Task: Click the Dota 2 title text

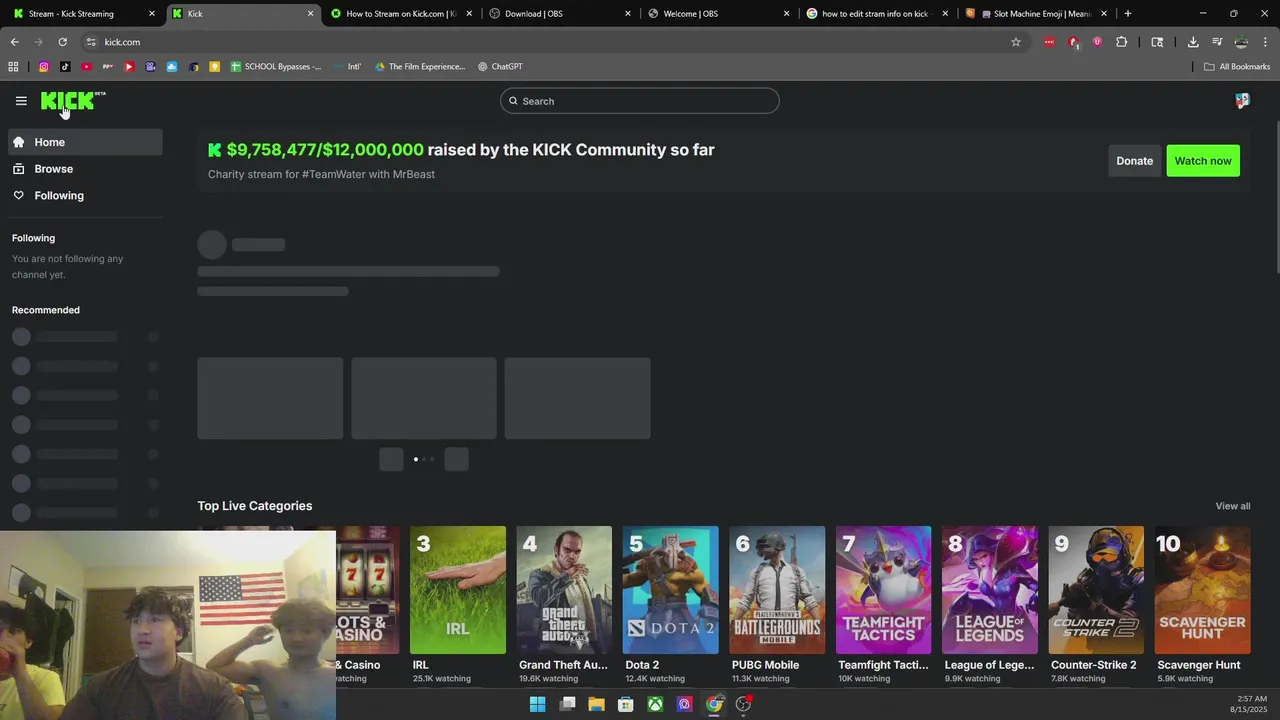Action: tap(642, 665)
